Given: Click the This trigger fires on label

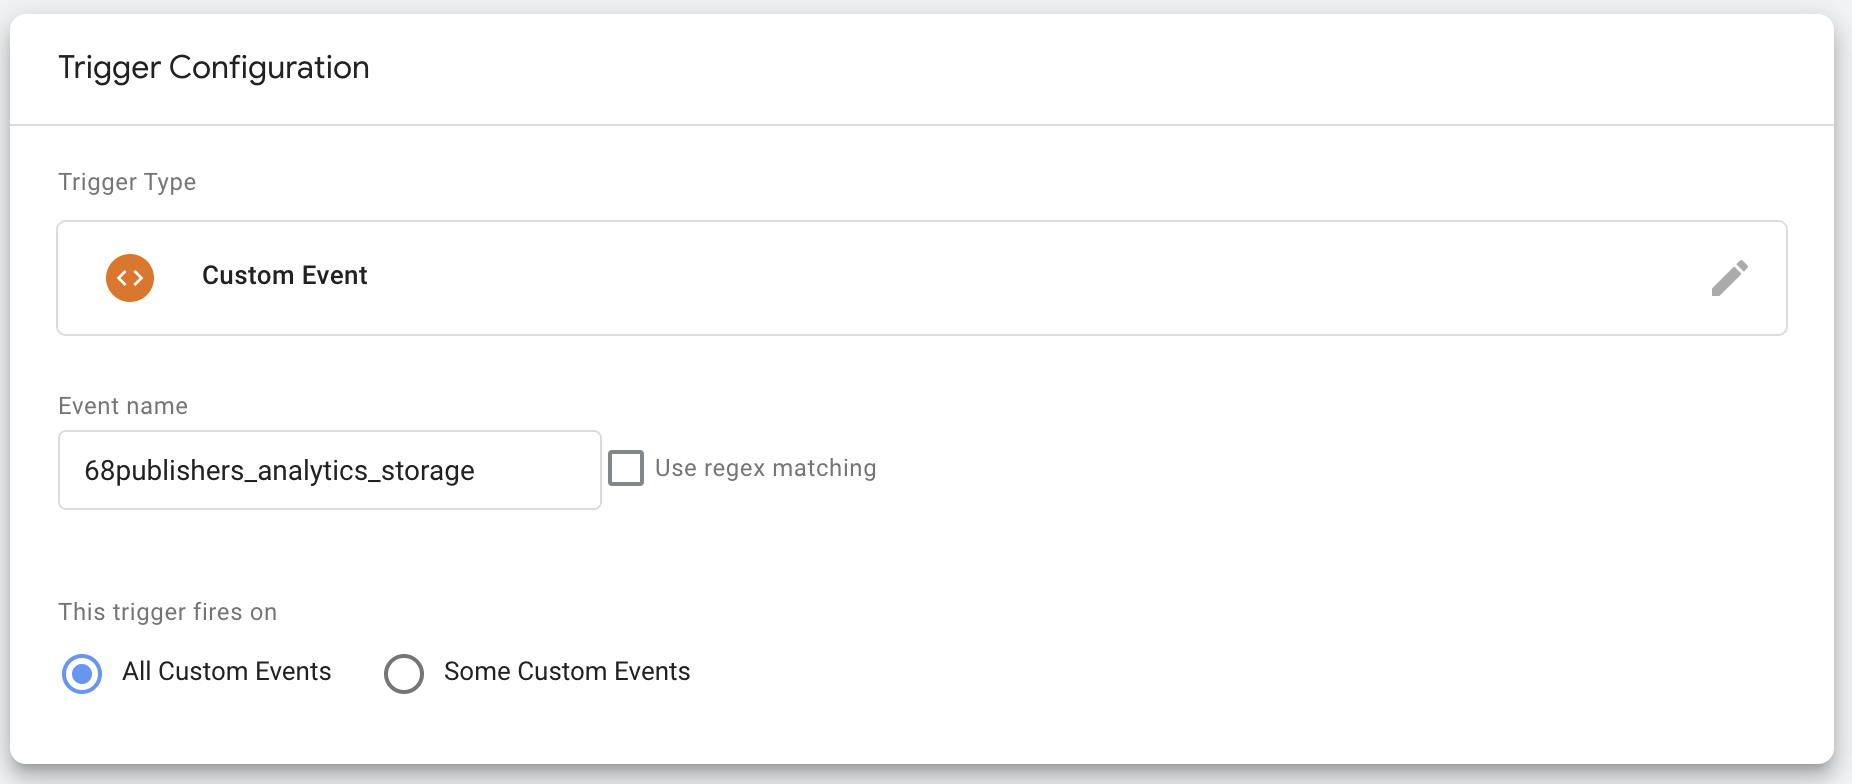Looking at the screenshot, I should pos(167,612).
